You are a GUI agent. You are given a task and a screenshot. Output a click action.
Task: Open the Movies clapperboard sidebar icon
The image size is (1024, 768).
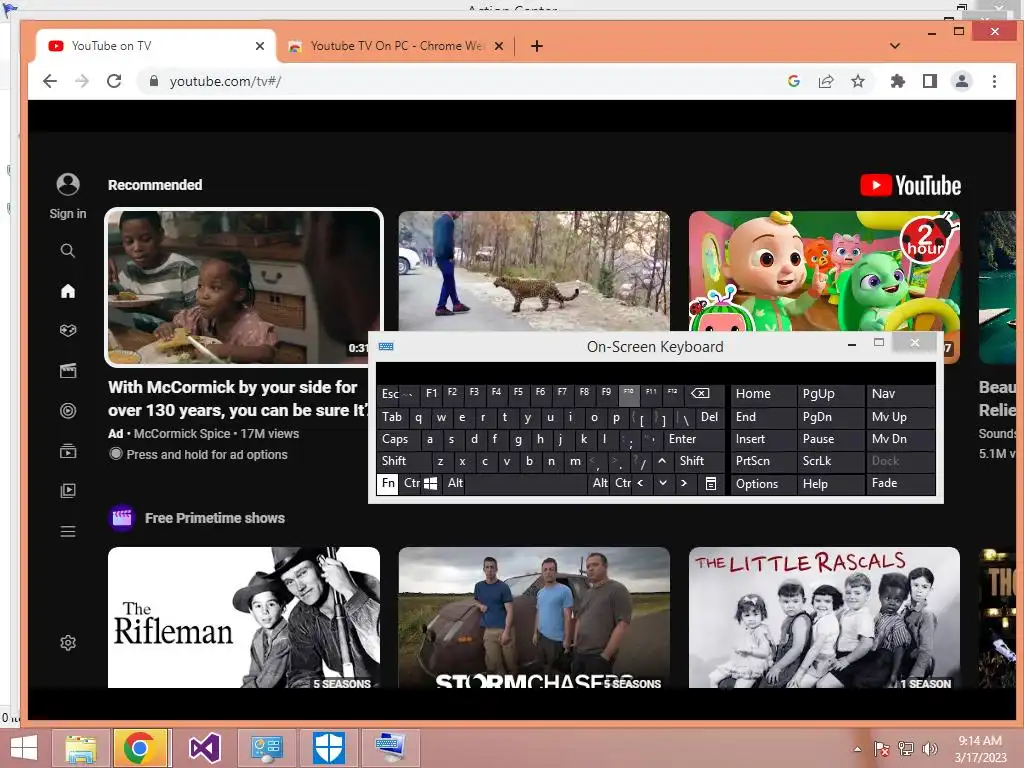(x=68, y=371)
